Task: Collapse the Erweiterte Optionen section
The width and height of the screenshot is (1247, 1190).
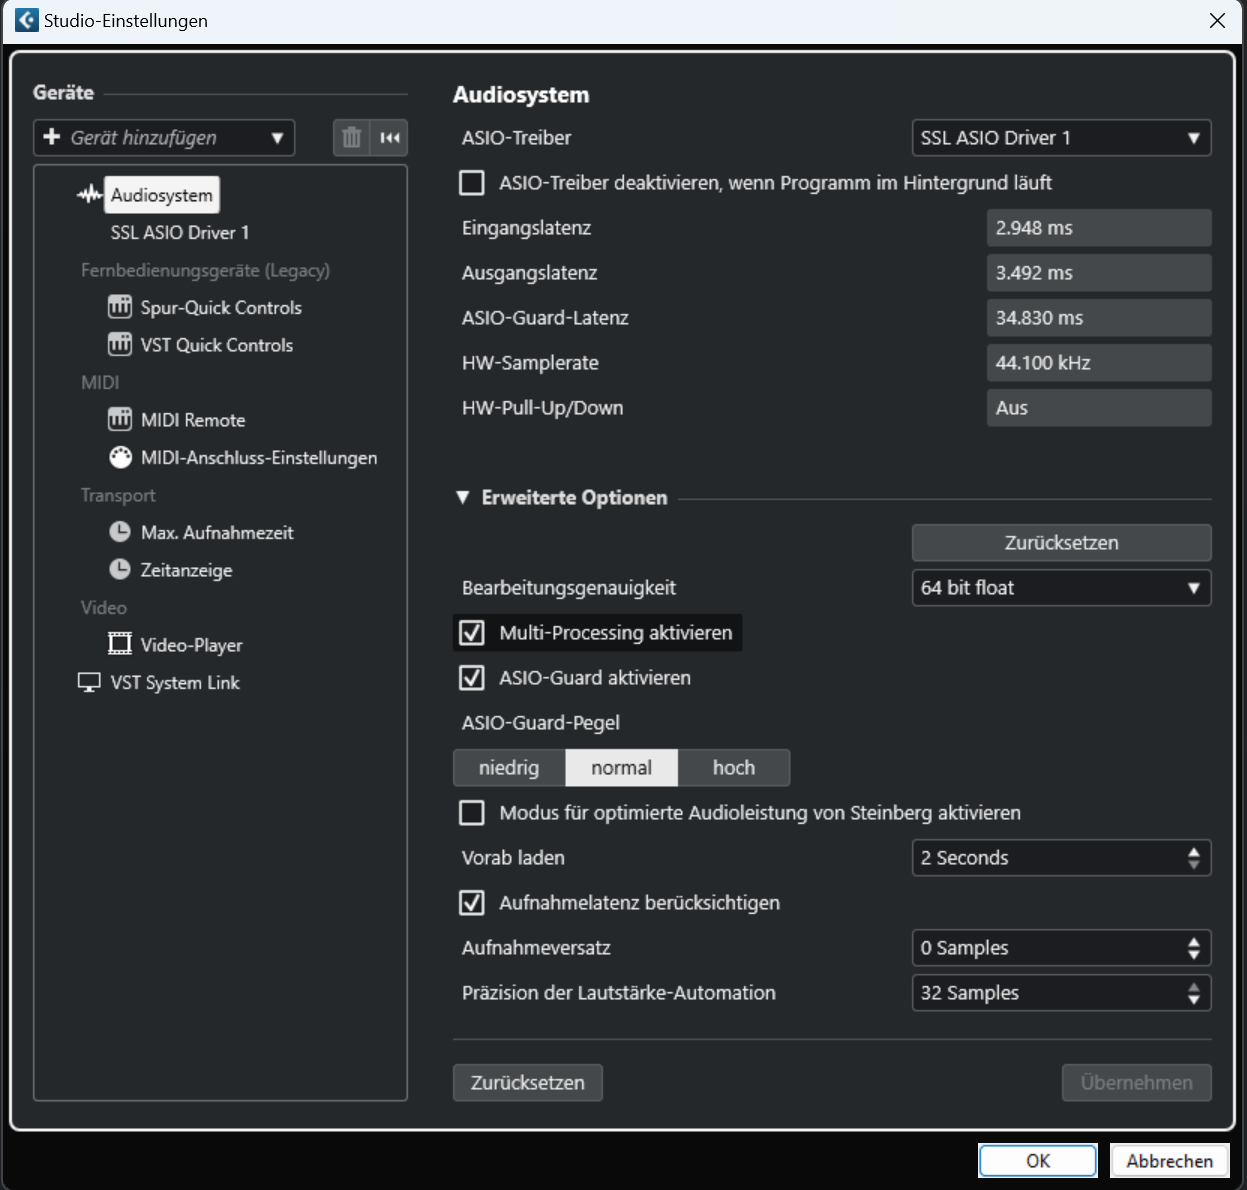Action: tap(463, 498)
